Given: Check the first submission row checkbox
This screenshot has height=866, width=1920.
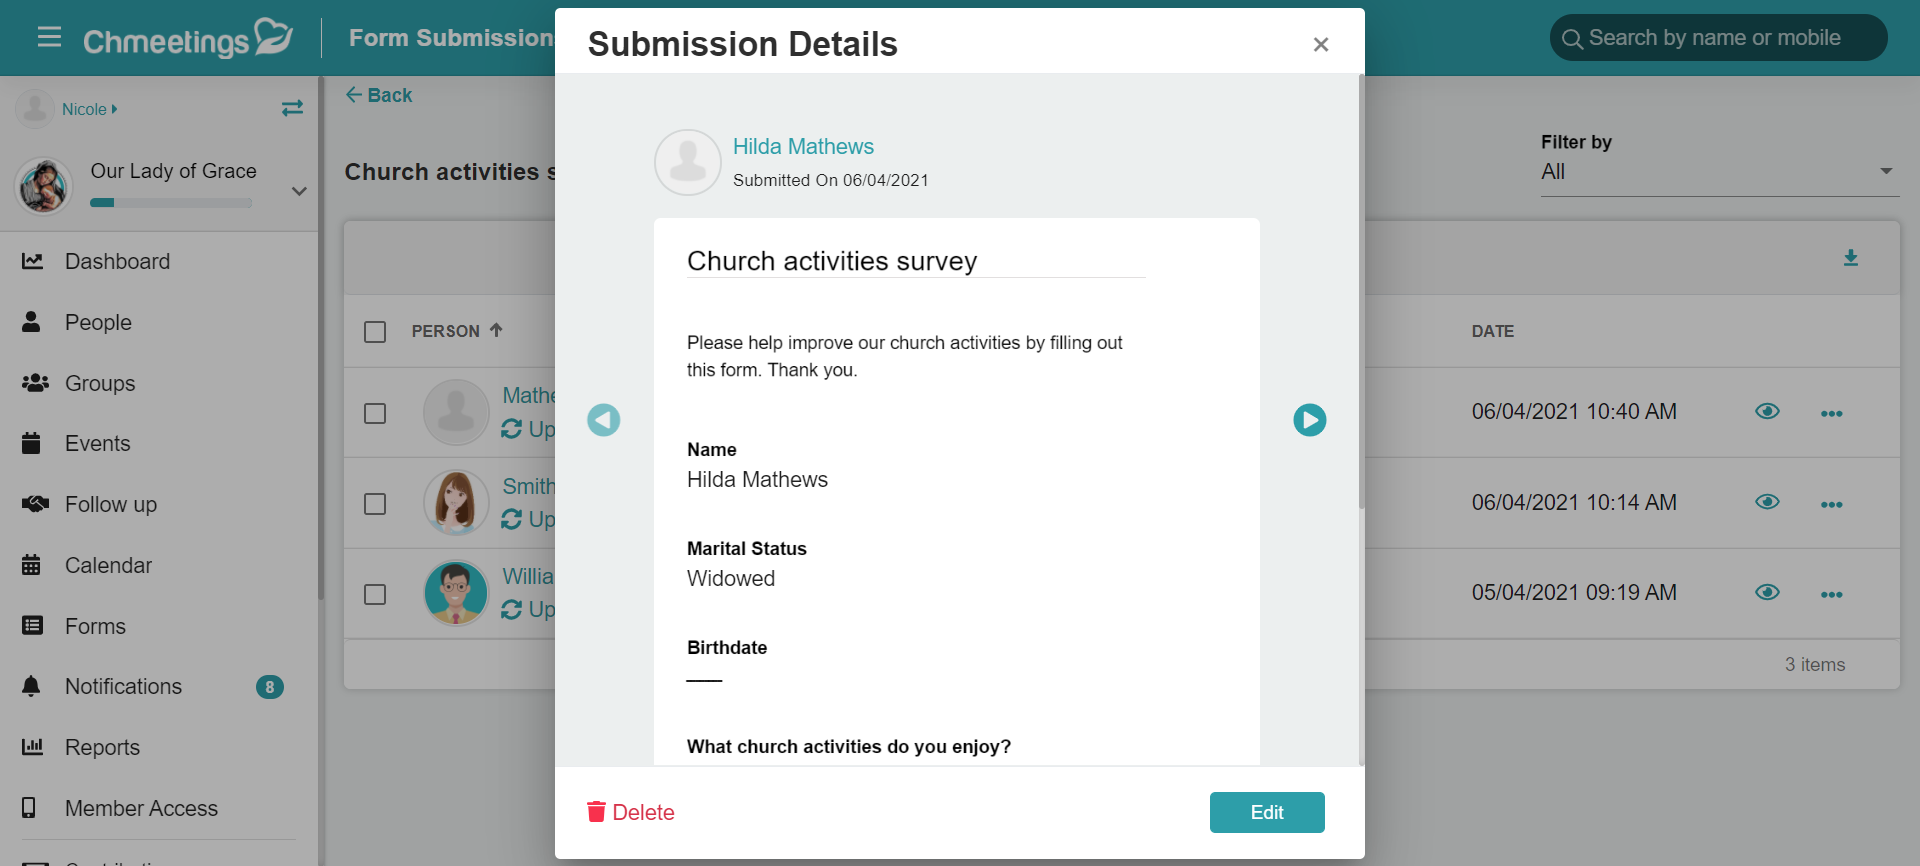Looking at the screenshot, I should (375, 414).
